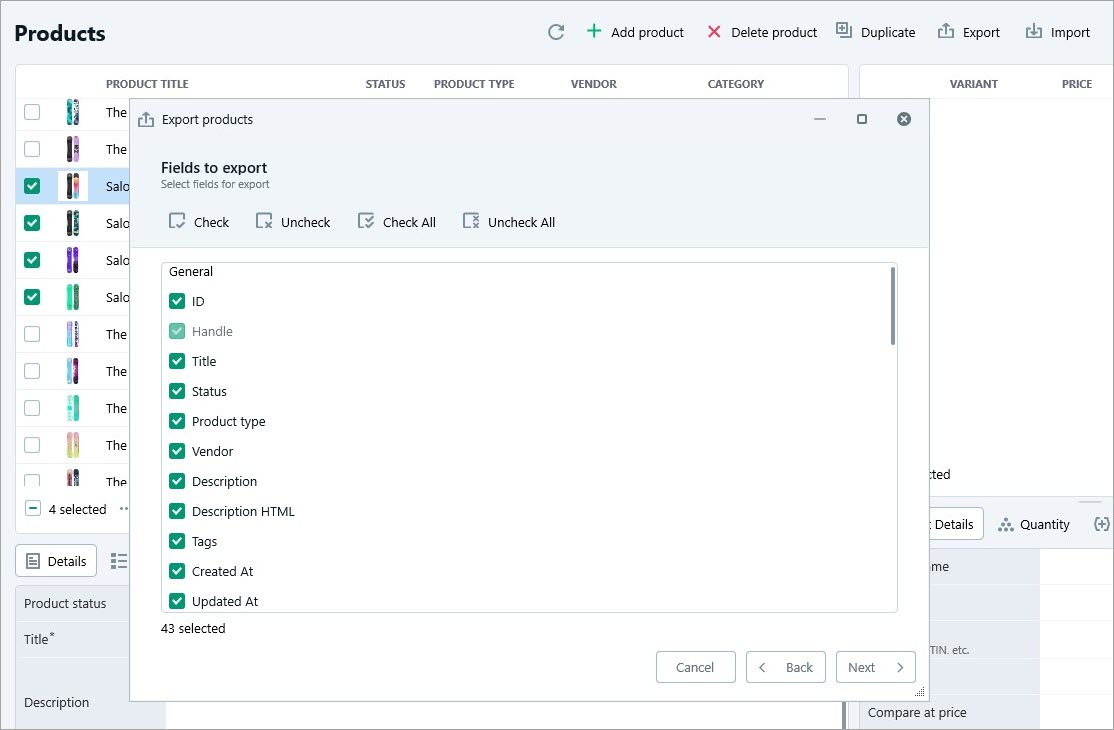Click the Uncheck All icon

[x=471, y=222]
